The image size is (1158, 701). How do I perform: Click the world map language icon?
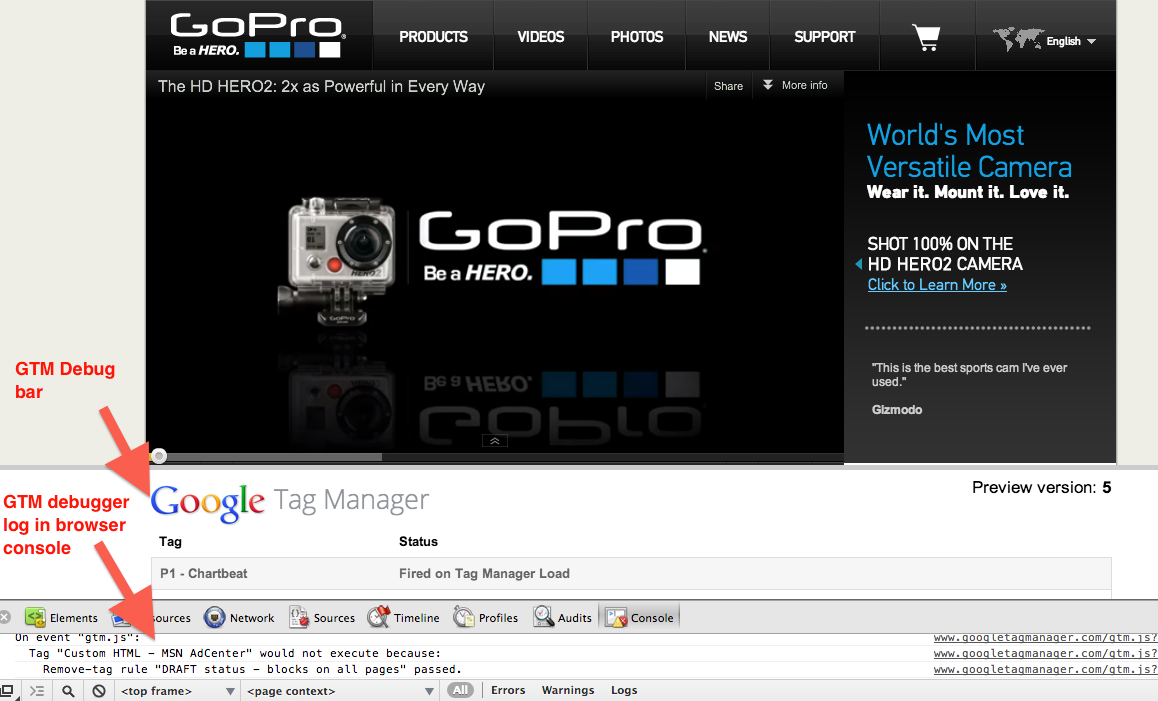click(1017, 38)
